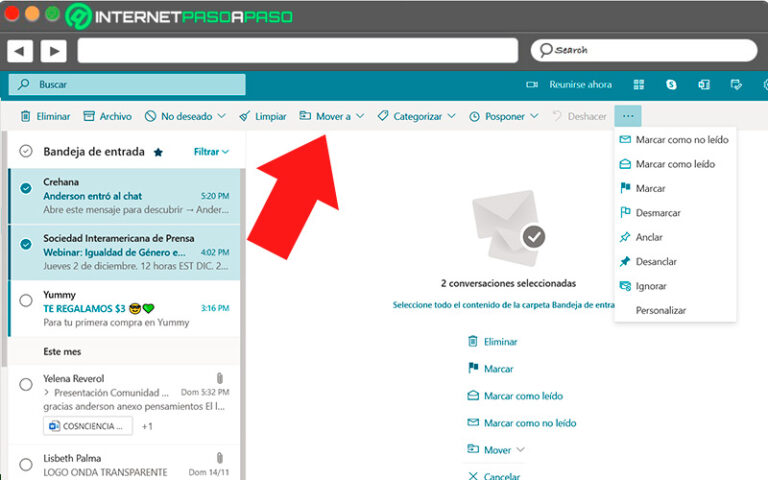The image size is (768, 480).
Task: Click the Deshacer undo arrow icon
Action: [x=557, y=116]
